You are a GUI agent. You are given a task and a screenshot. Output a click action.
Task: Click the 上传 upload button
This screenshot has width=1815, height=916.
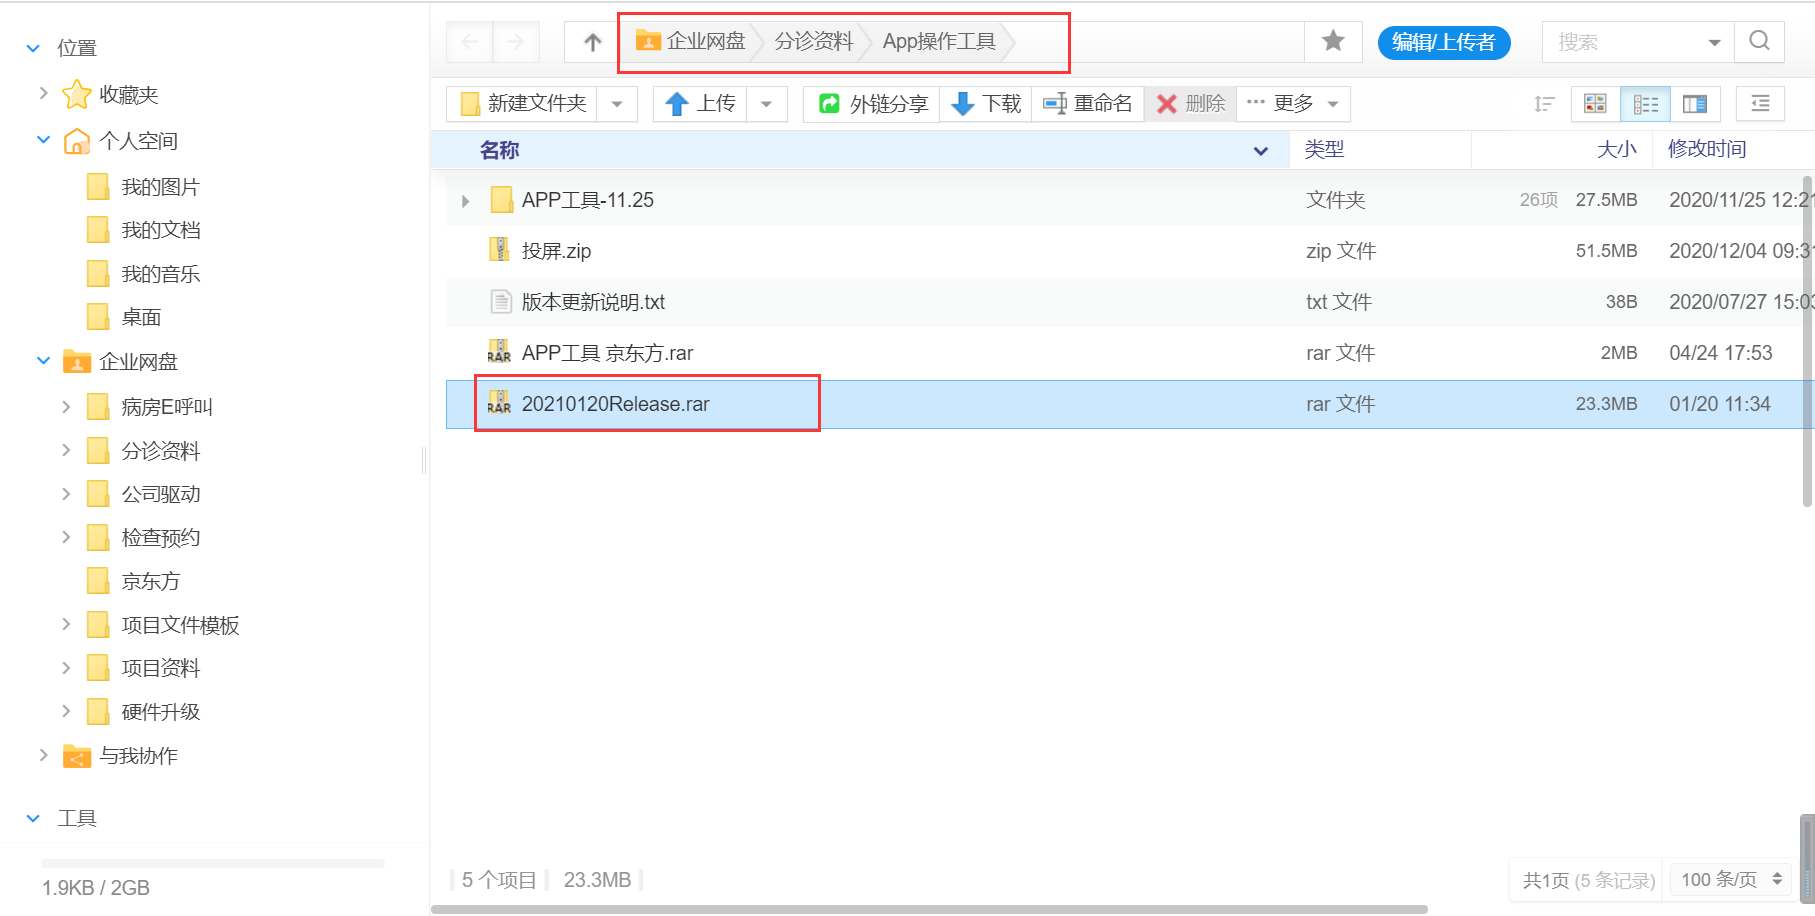pos(700,104)
